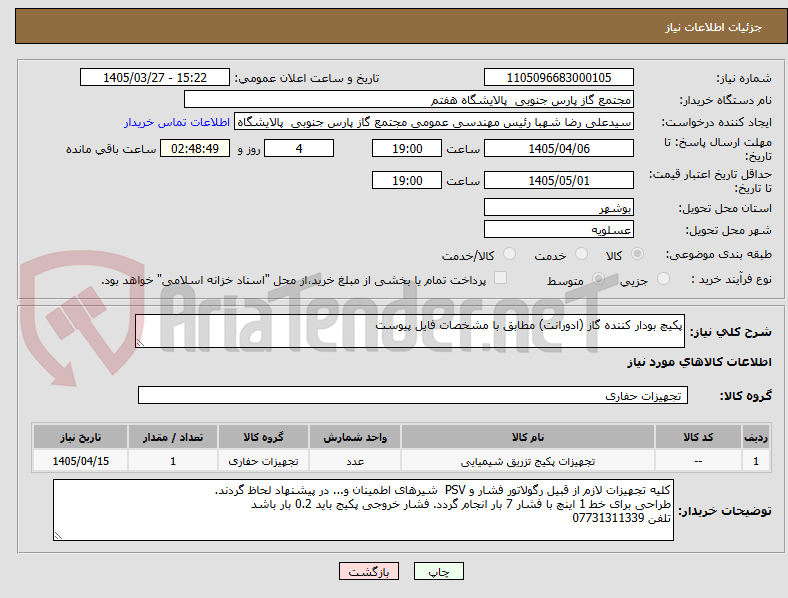
Task: Click the گروه کالا table column header
Action: [x=263, y=437]
